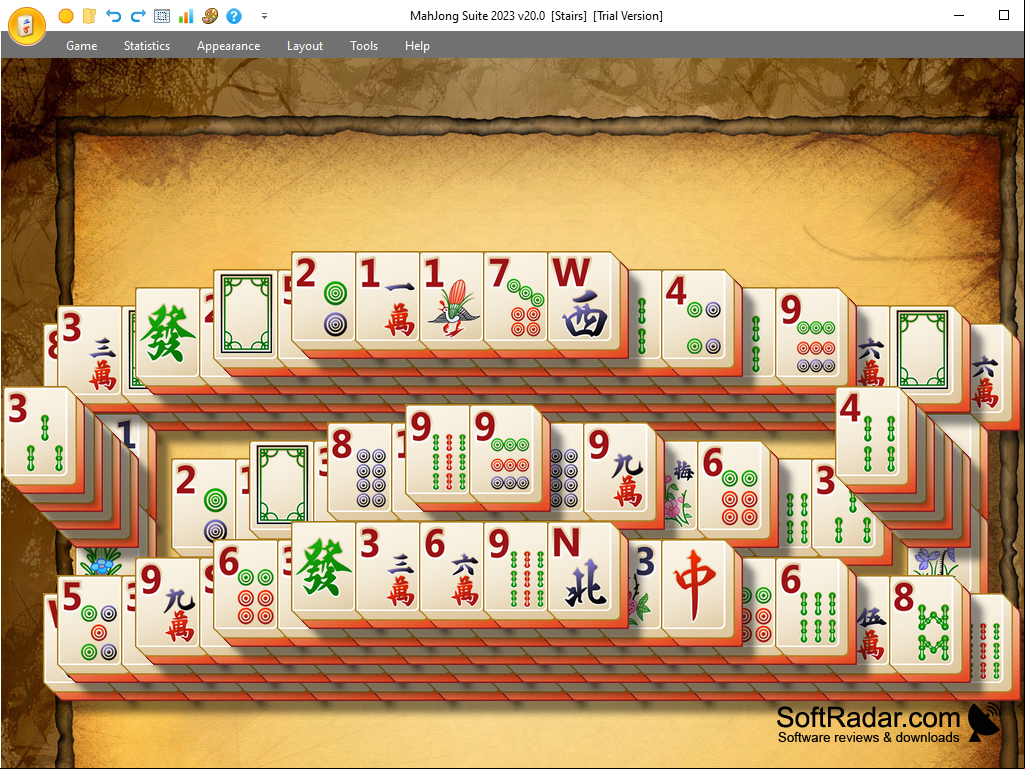Open the Game menu
This screenshot has width=1025, height=769.
click(82, 46)
